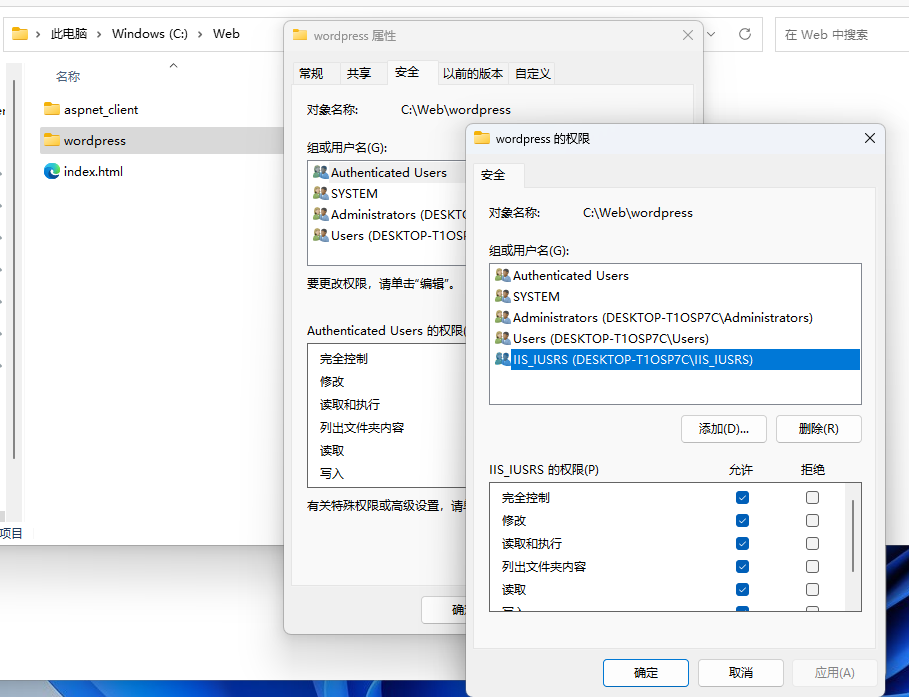Check 拒绝 for 读取和执行
This screenshot has width=909, height=697.
tap(812, 543)
